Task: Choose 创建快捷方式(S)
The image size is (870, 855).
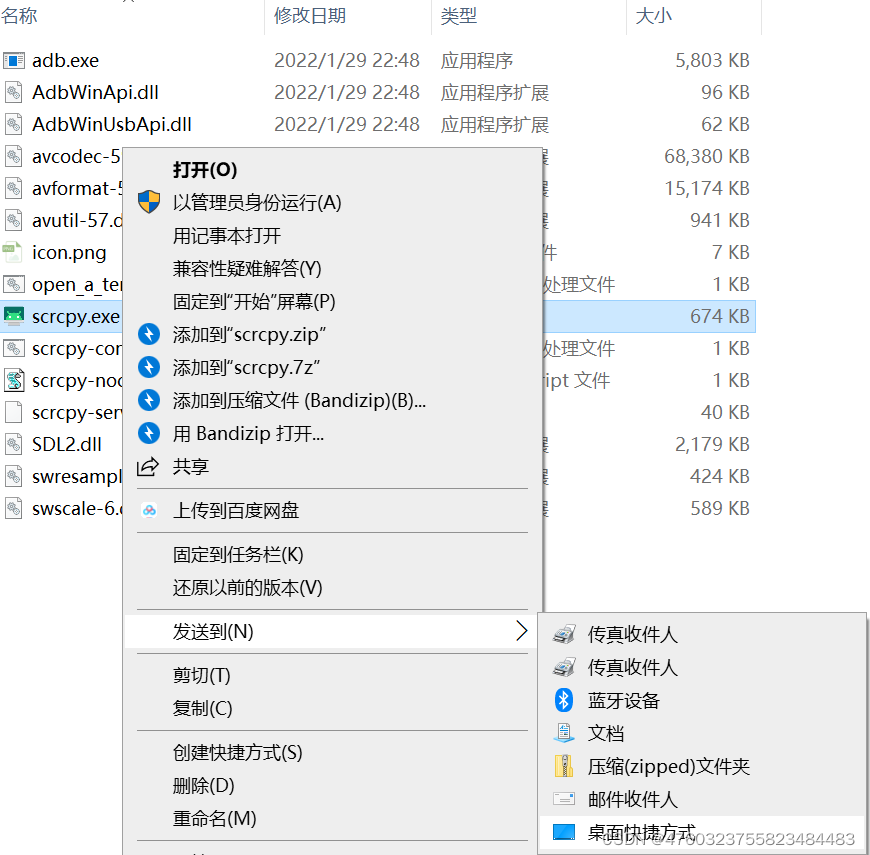Action: click(x=237, y=753)
